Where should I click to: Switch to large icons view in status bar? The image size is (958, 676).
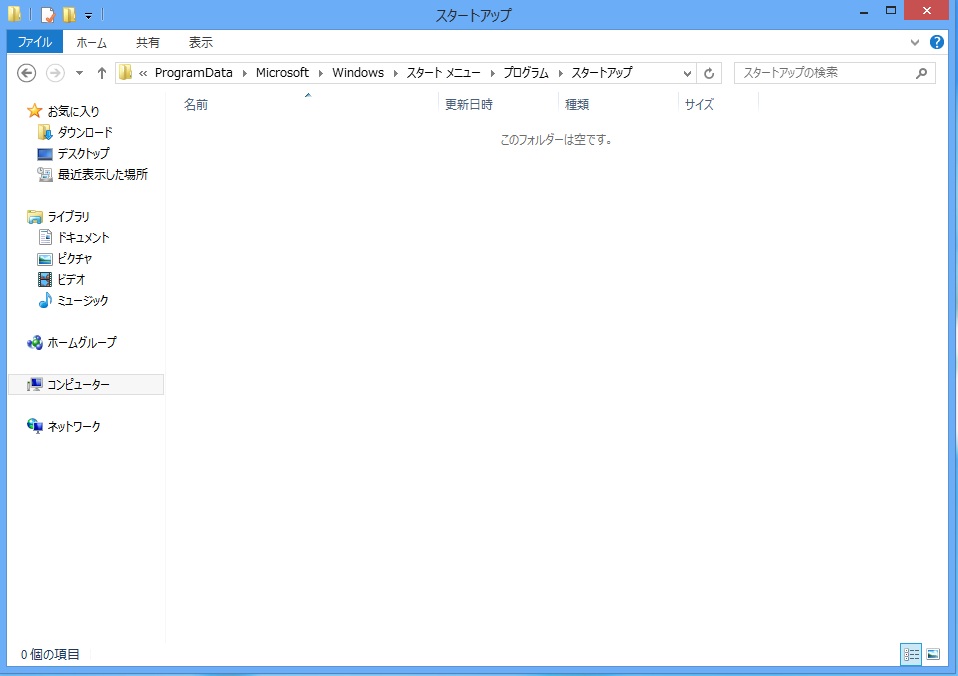pos(933,654)
